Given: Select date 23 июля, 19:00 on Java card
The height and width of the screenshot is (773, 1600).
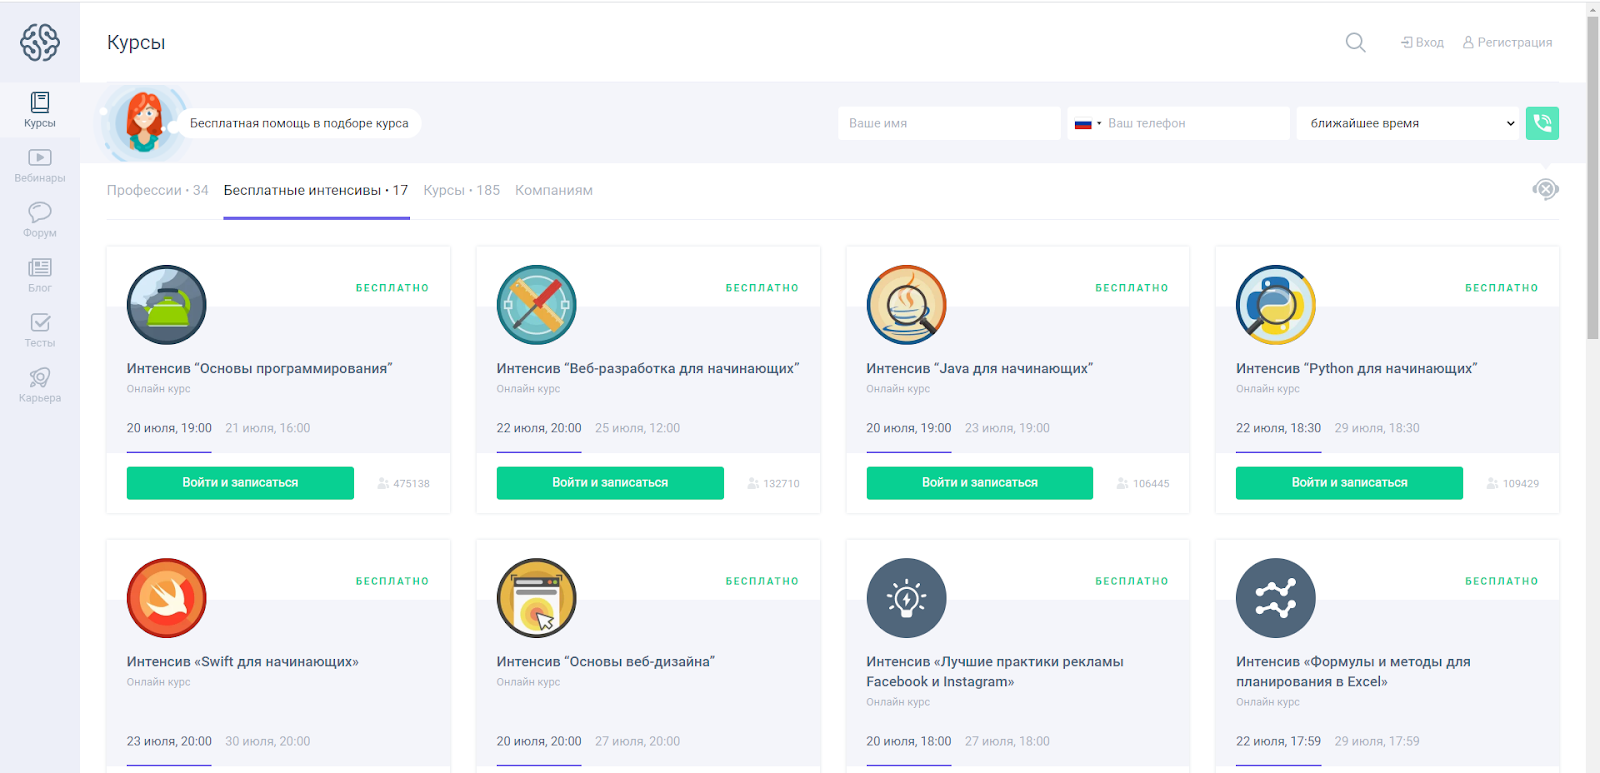Looking at the screenshot, I should coord(1007,428).
